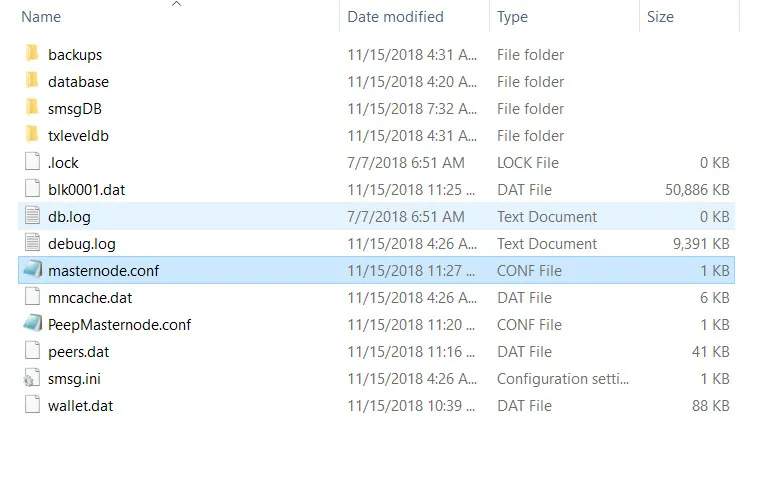Click the database folder icon

tap(32, 80)
